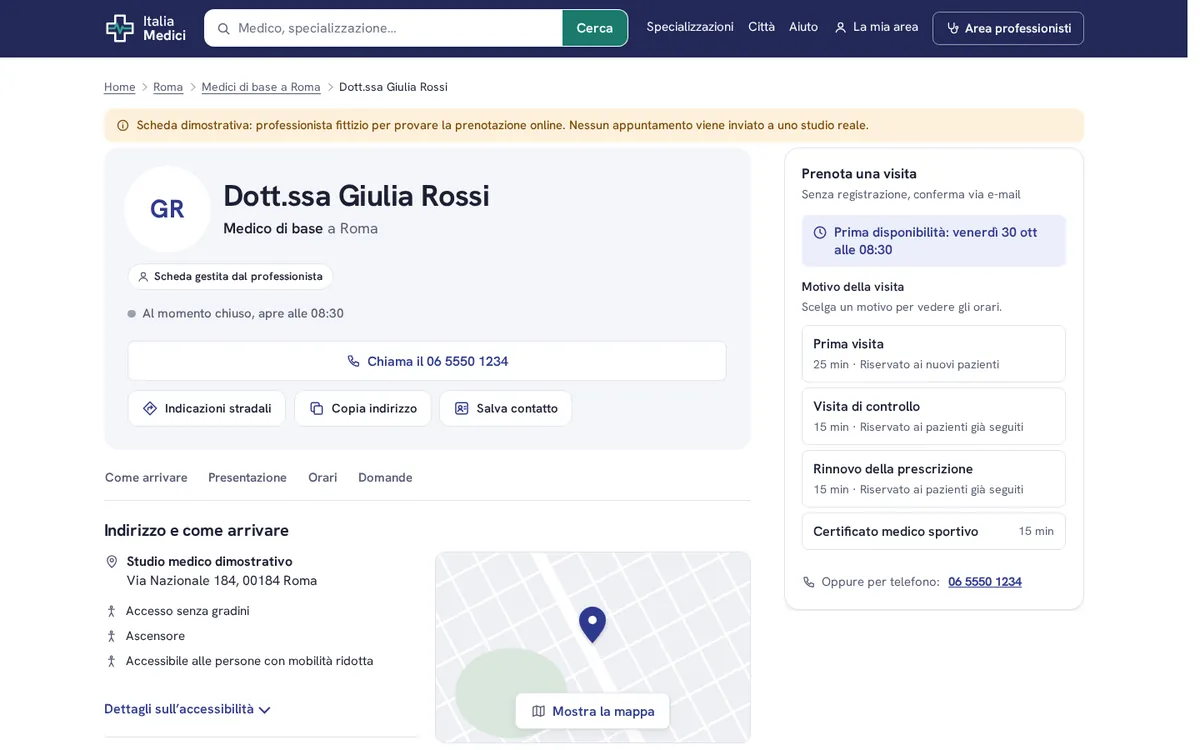
Task: Click the map preview thumbnail
Action: click(x=593, y=647)
